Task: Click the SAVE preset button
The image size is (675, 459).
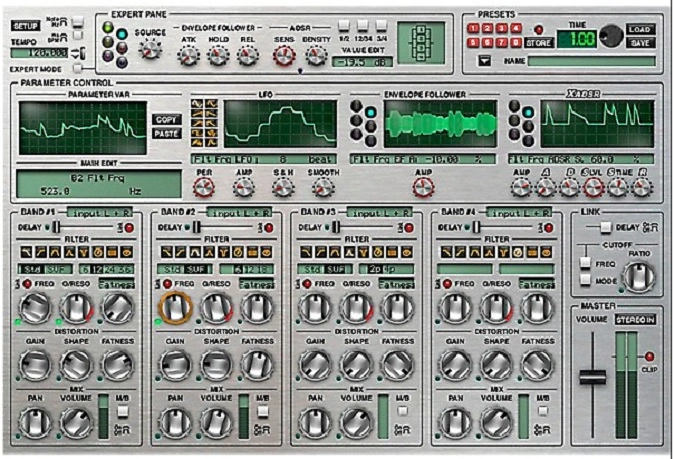Action: (640, 43)
